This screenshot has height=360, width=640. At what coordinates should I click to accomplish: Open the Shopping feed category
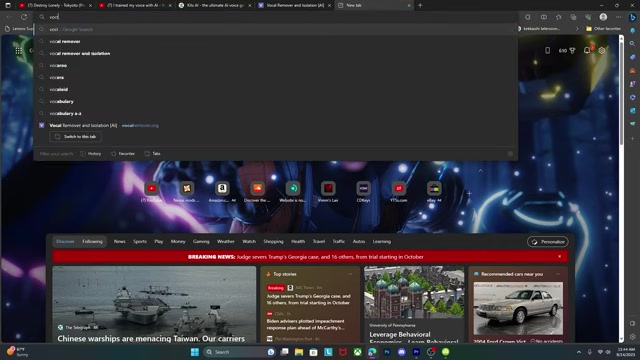click(273, 242)
